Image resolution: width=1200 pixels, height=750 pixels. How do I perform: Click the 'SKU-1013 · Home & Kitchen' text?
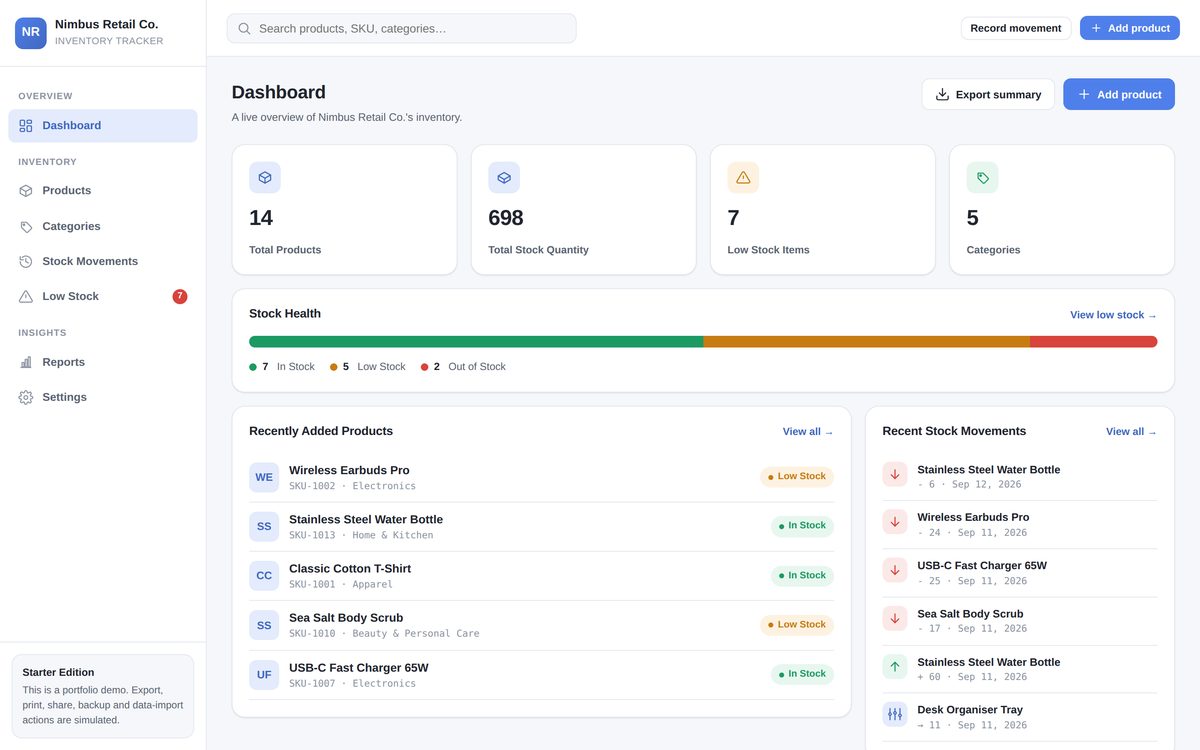click(361, 535)
